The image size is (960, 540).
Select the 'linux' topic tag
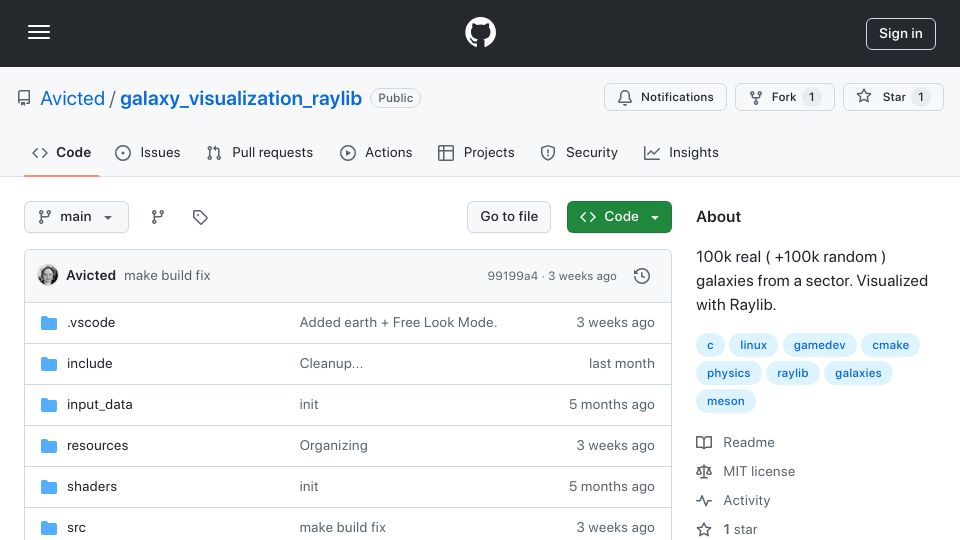[753, 345]
